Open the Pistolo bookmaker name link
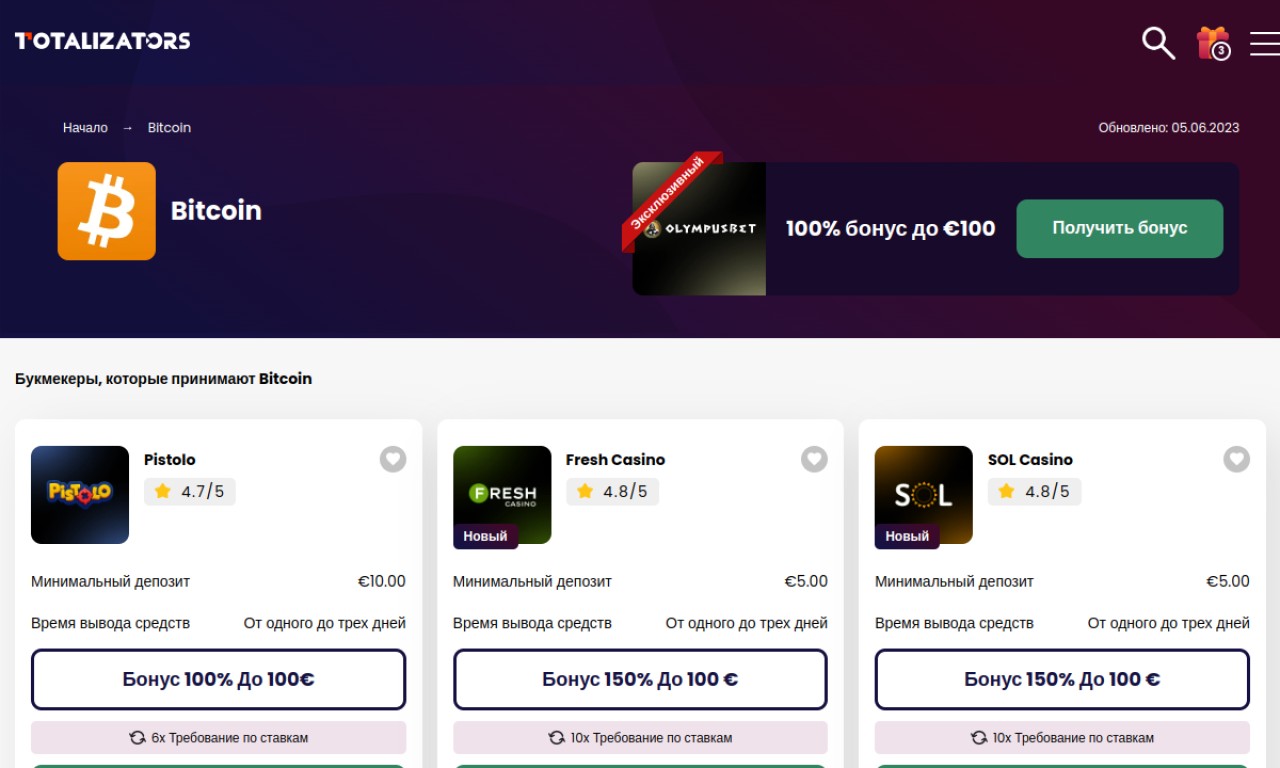 tap(170, 460)
